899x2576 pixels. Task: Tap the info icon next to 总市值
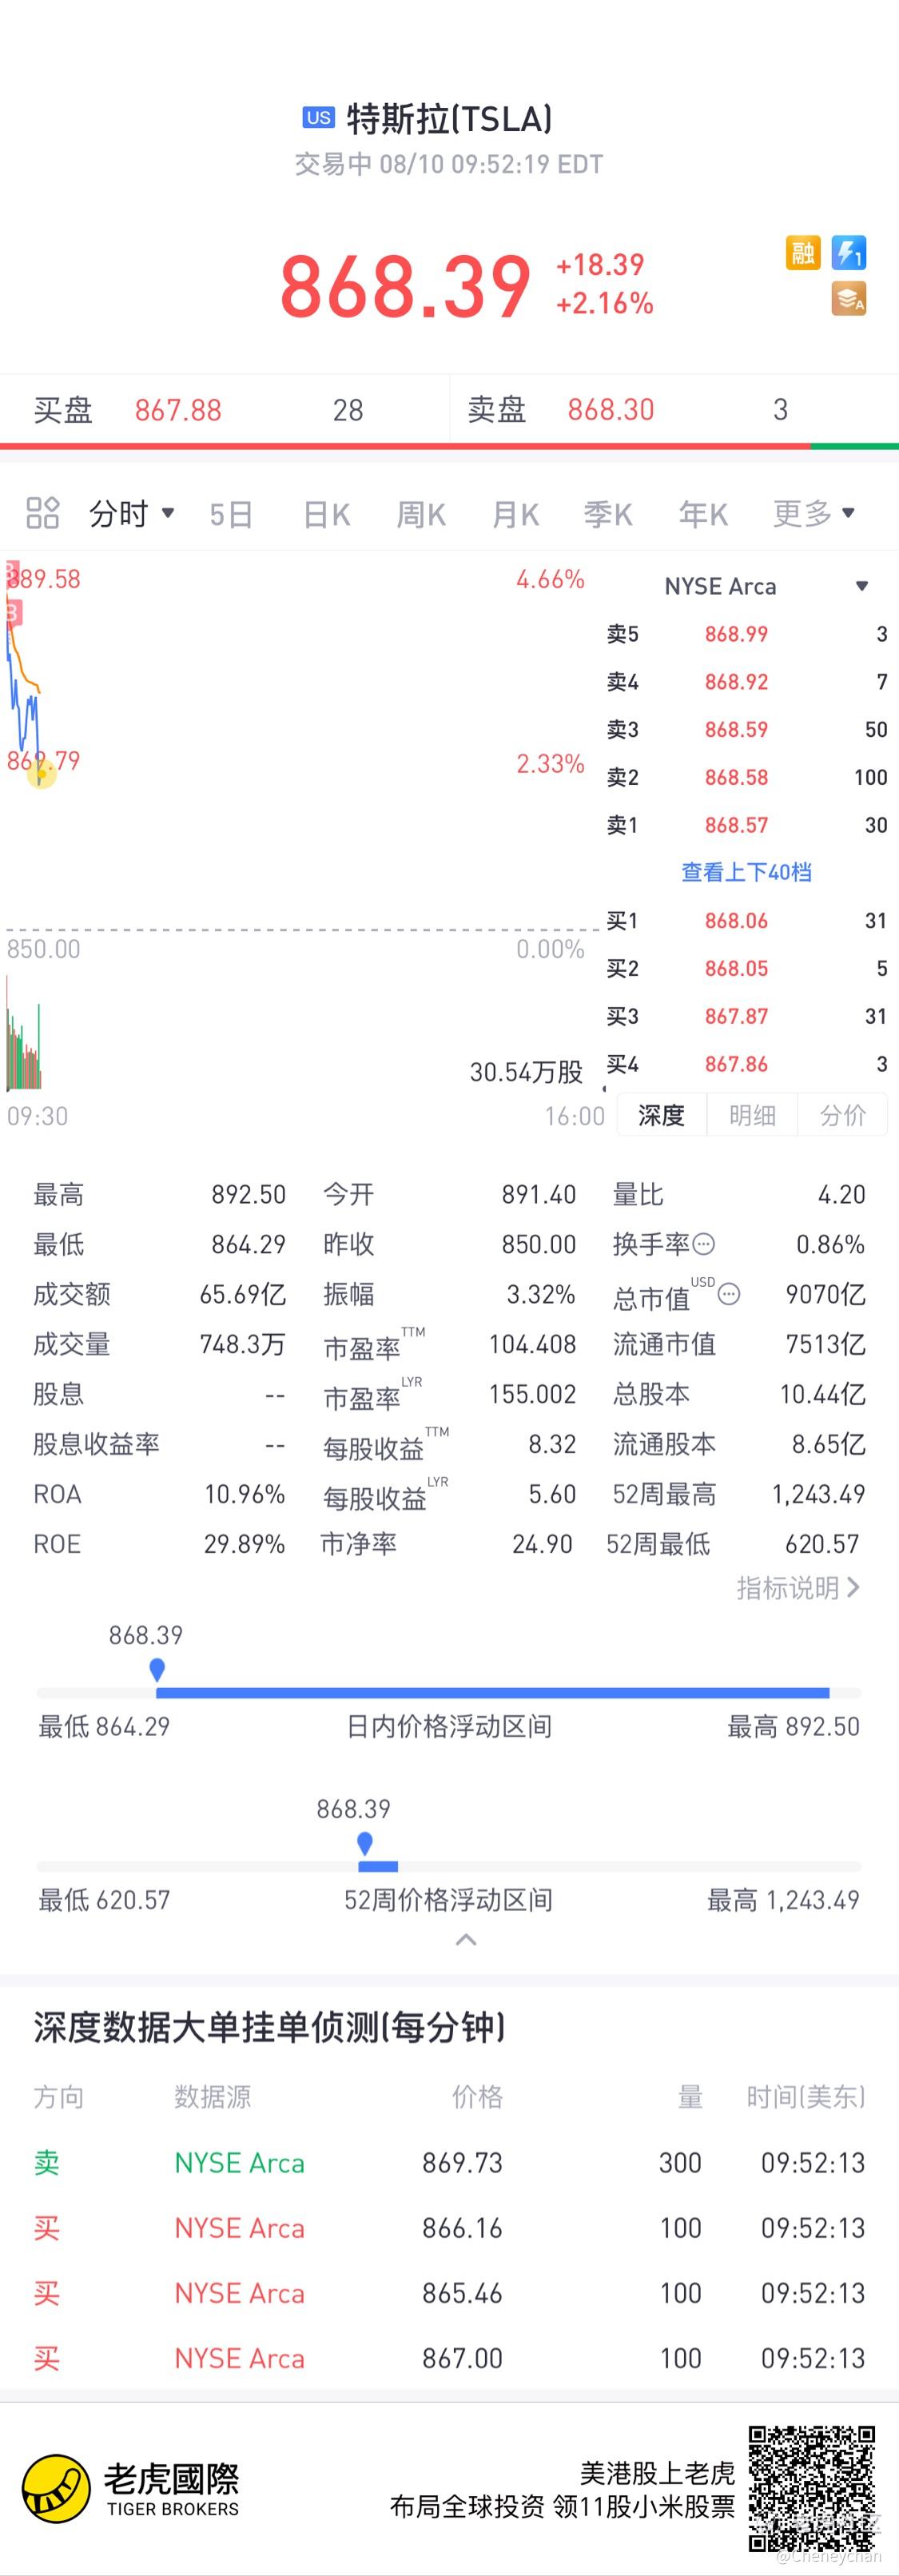tap(730, 1294)
